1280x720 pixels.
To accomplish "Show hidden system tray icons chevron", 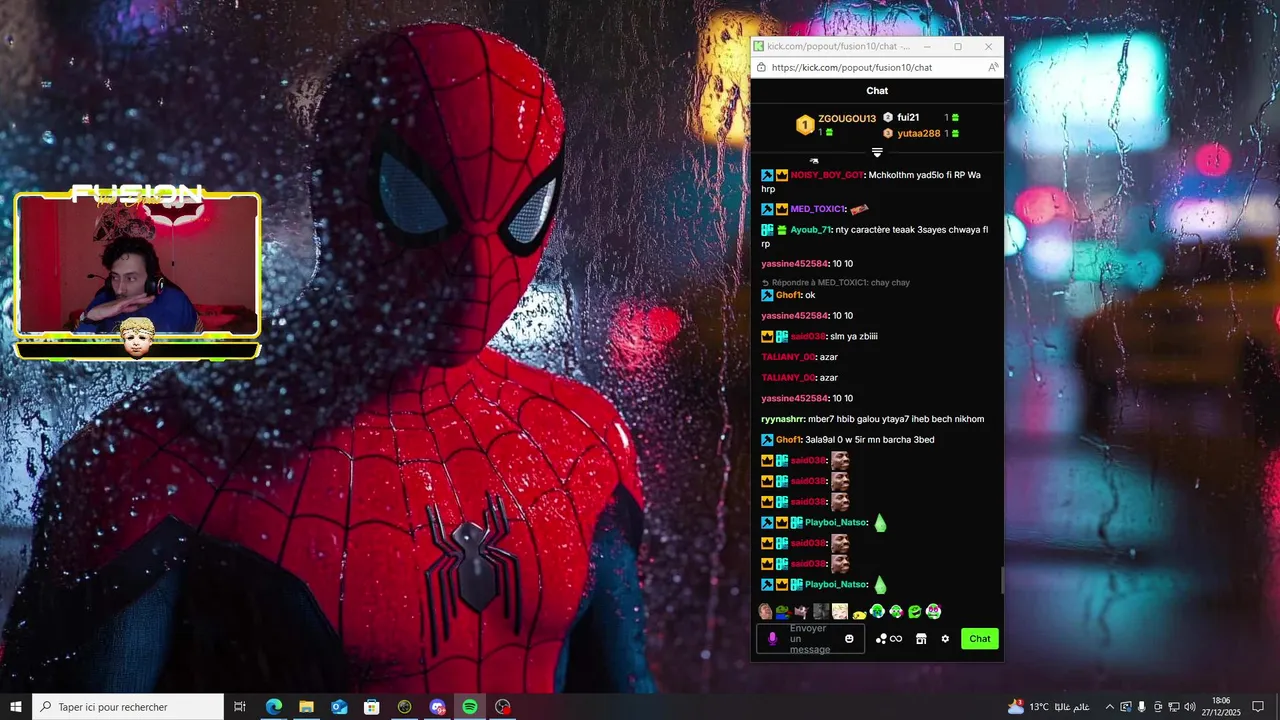I will 1109,707.
